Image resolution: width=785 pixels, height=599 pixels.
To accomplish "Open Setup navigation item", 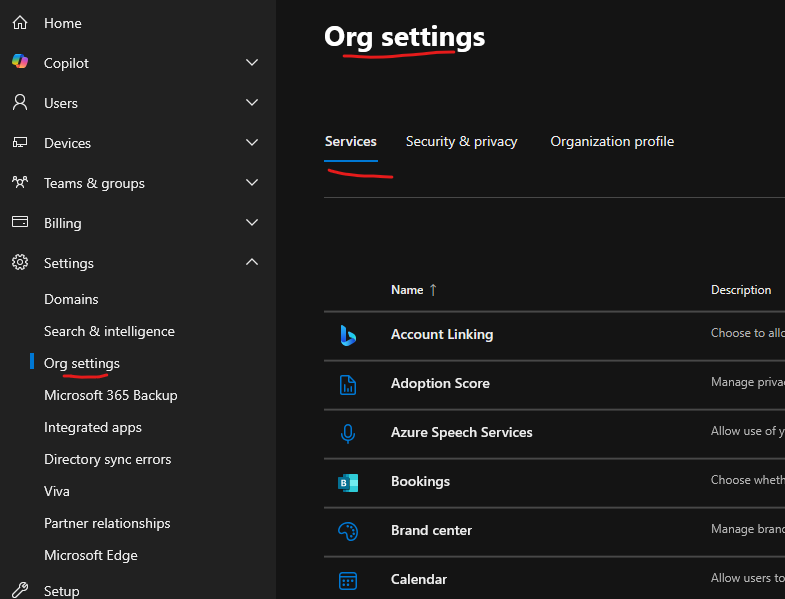I will tap(62, 591).
